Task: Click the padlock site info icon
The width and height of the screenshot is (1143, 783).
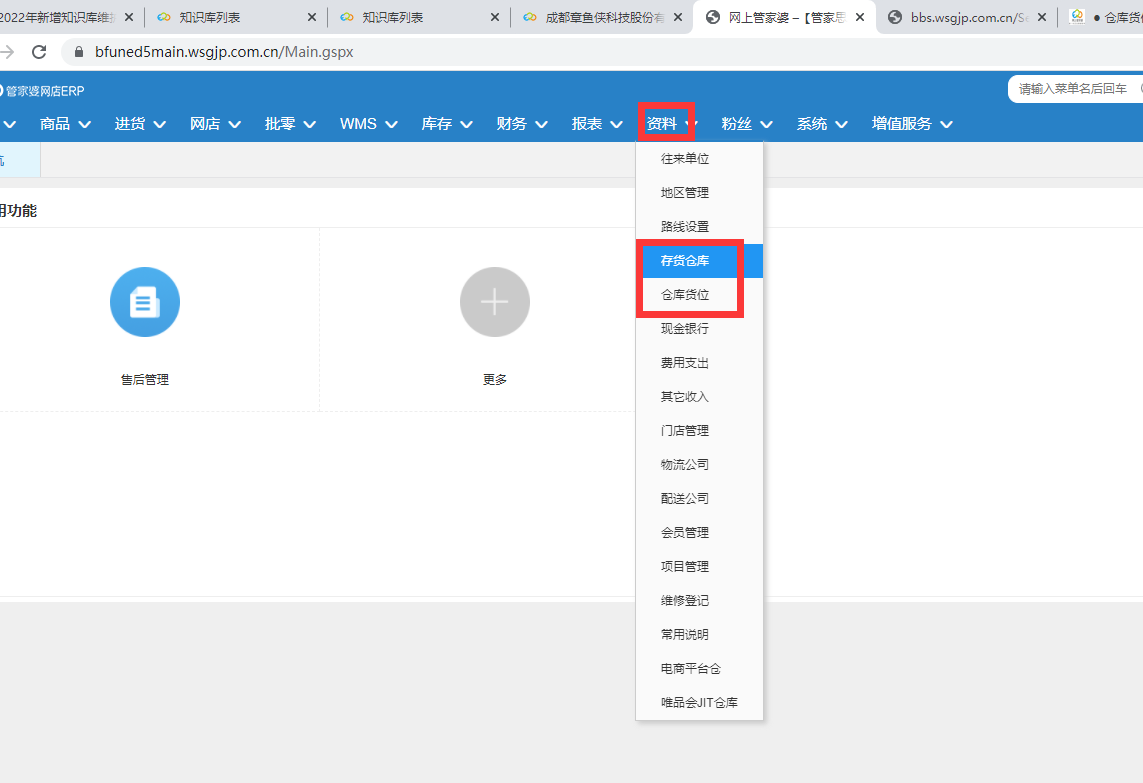Action: [x=79, y=52]
